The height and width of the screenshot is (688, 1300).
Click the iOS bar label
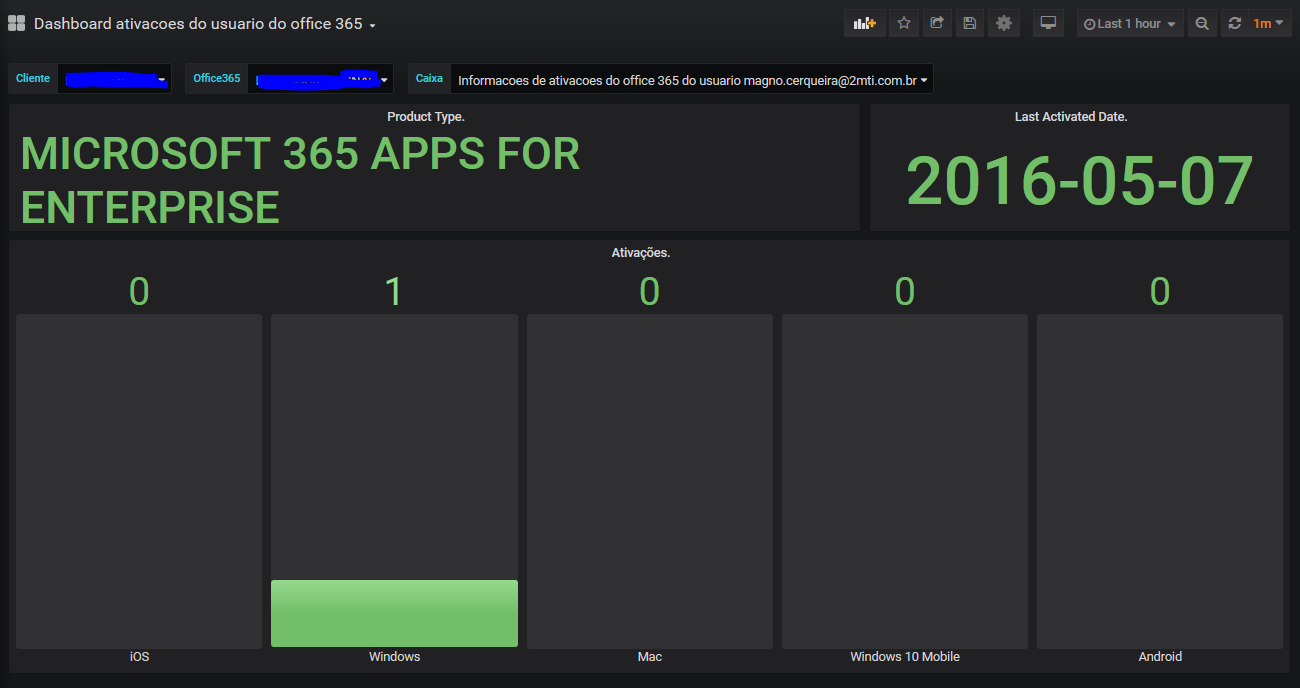coord(139,657)
